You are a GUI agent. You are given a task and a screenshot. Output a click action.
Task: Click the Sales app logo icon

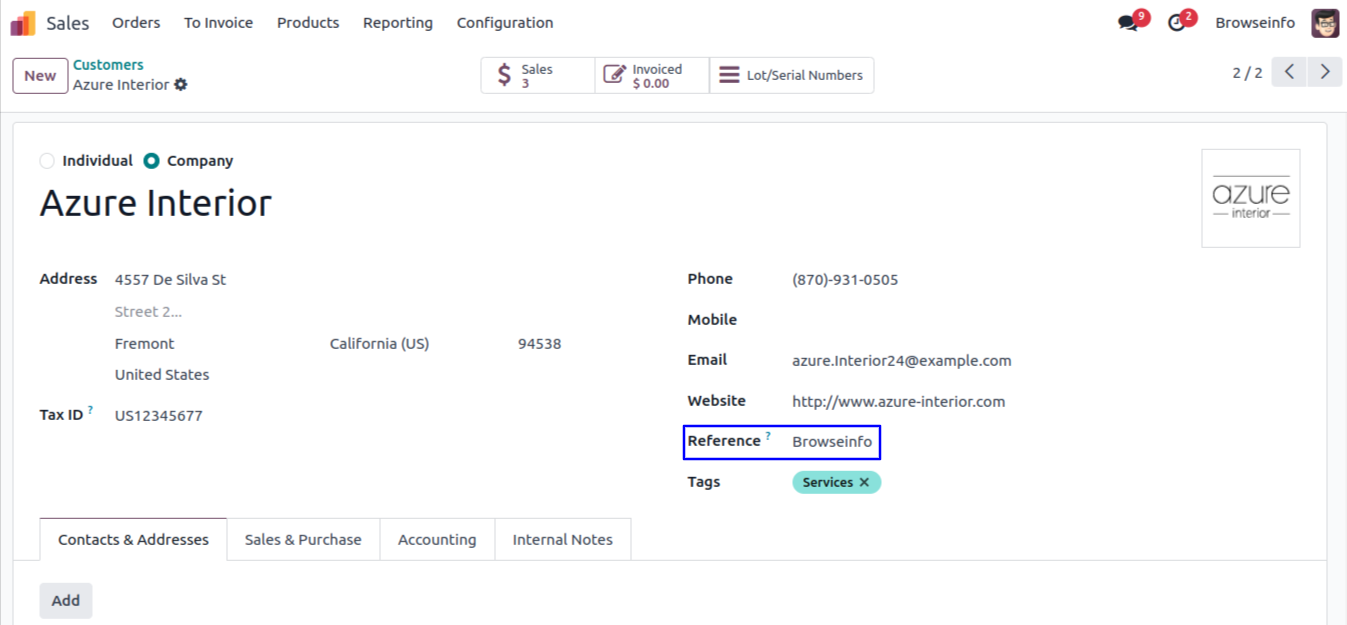pyautogui.click(x=23, y=23)
